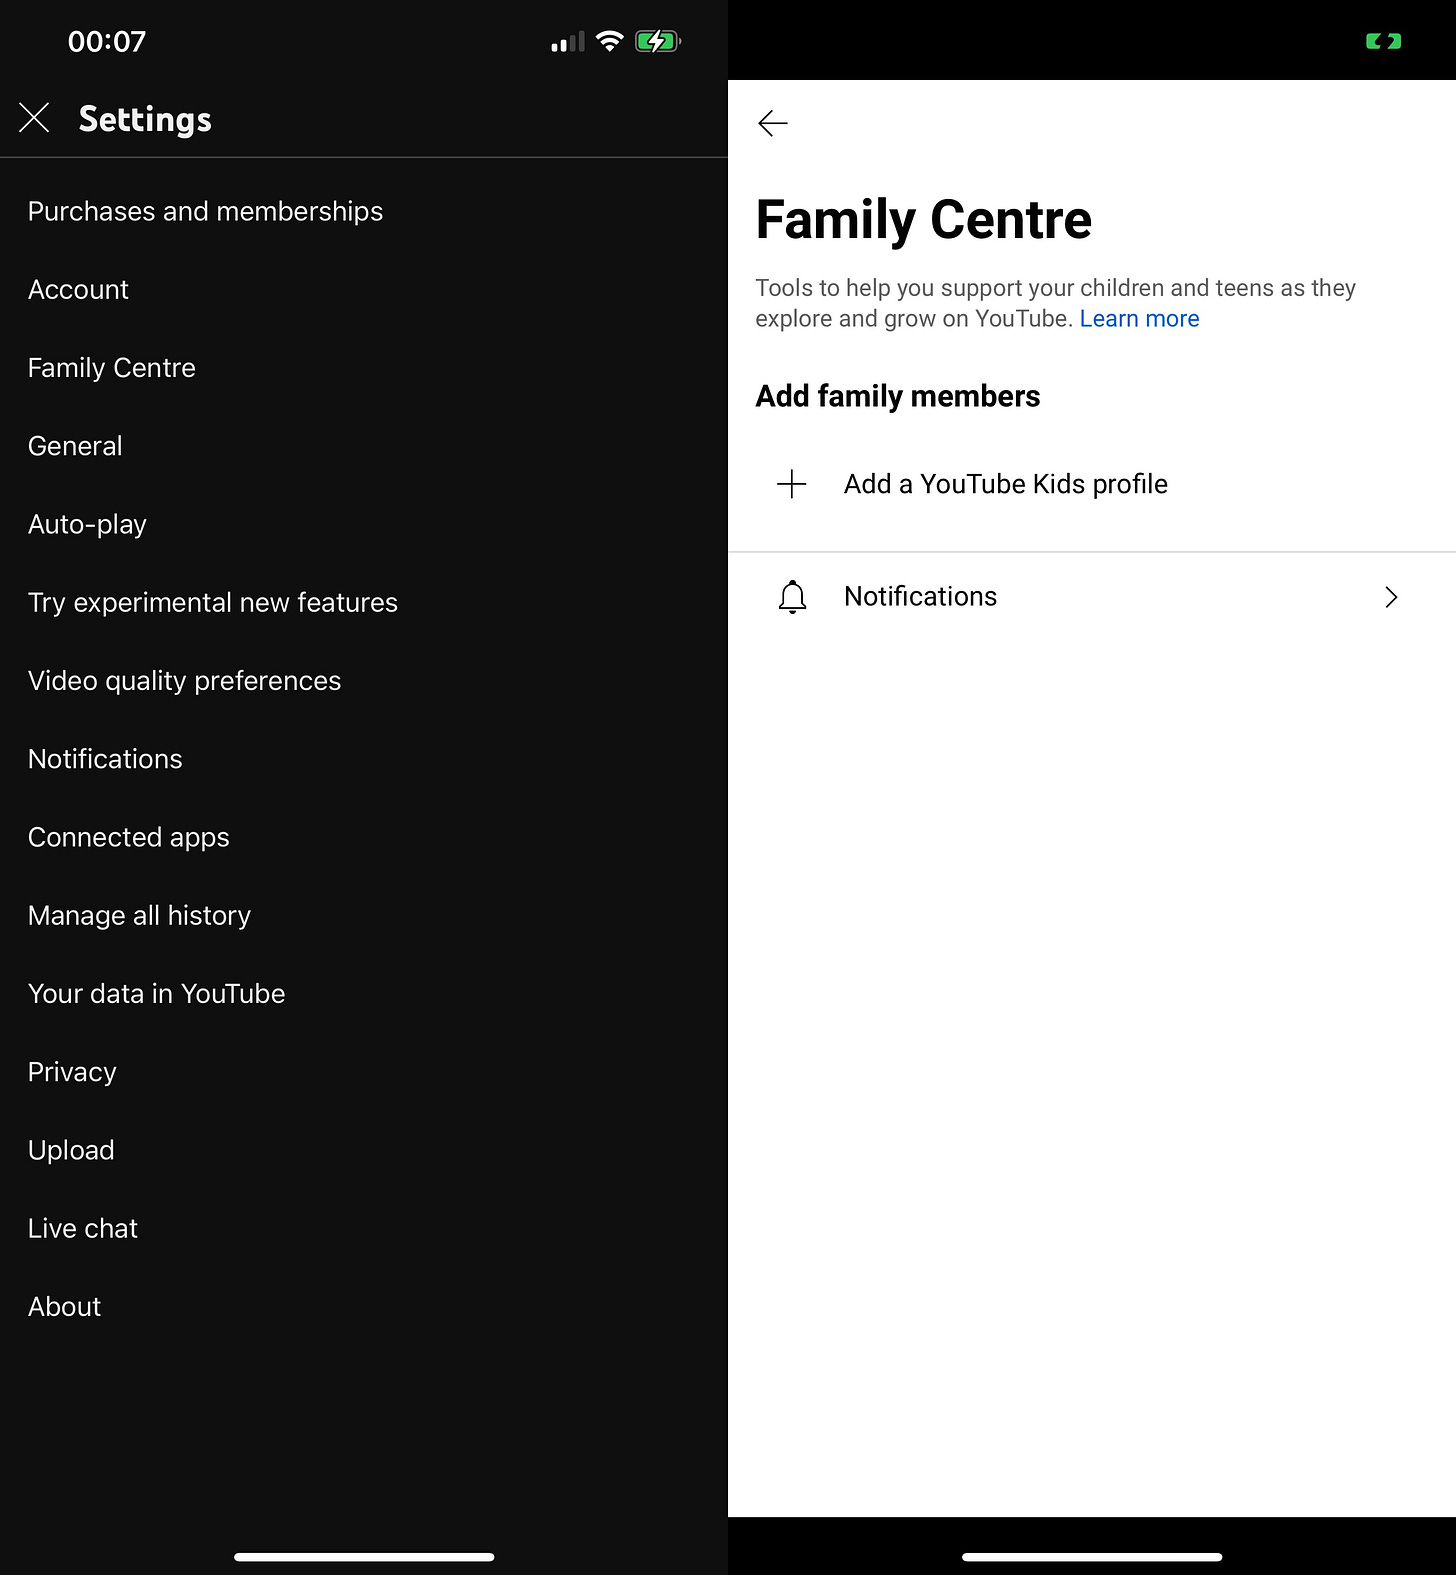
Task: Open Try experimental new features
Action: pos(364,602)
